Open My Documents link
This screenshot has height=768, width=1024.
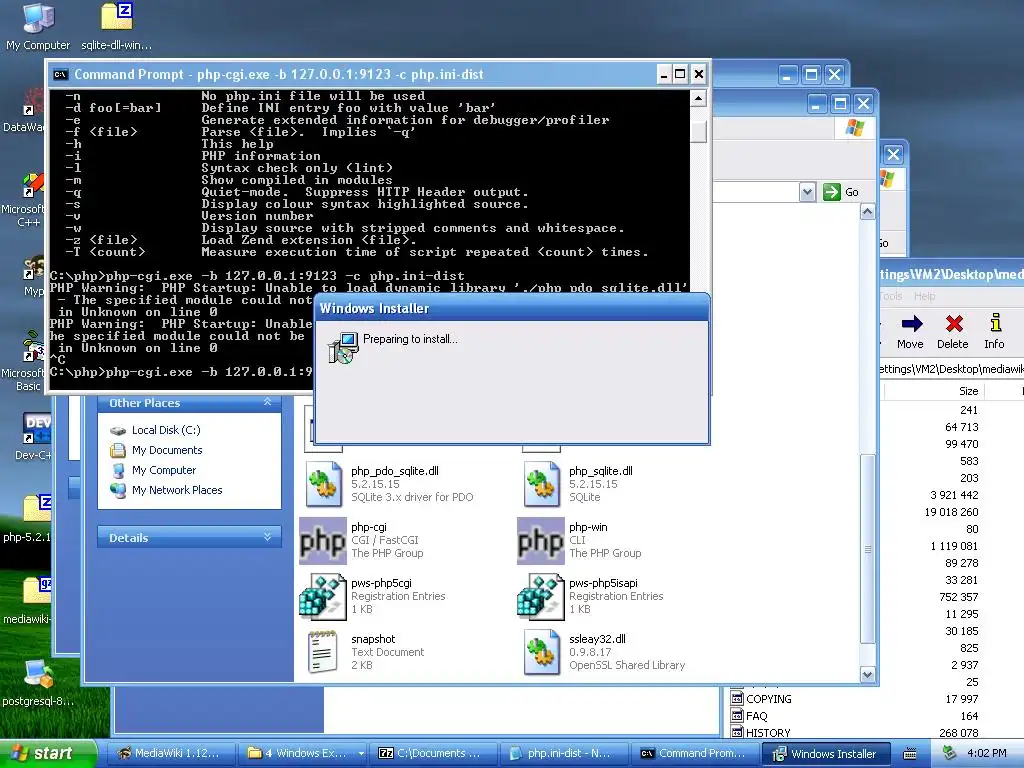tap(167, 450)
